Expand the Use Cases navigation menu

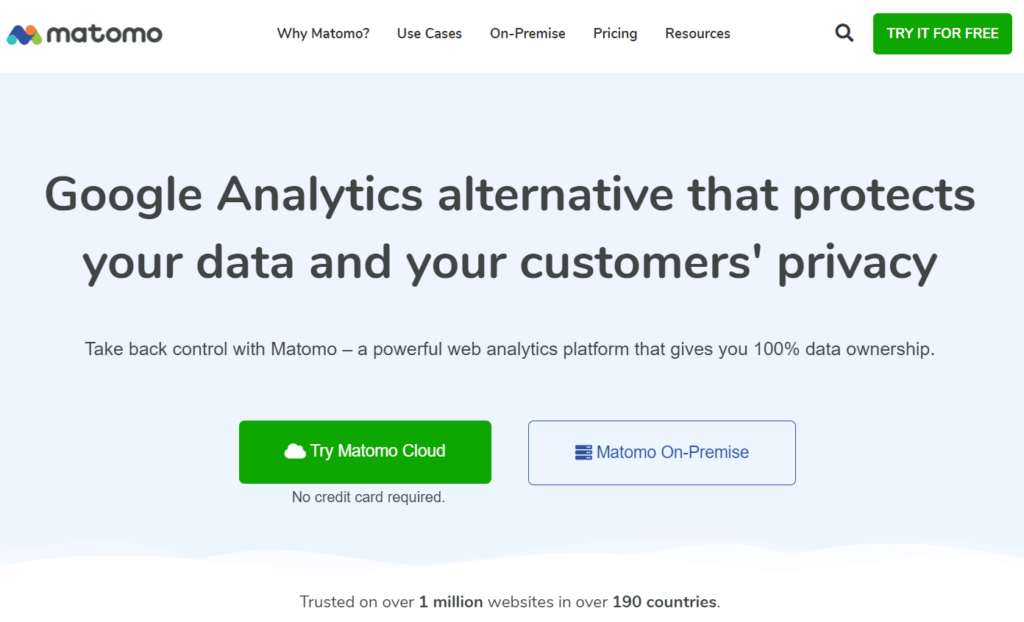coord(429,33)
